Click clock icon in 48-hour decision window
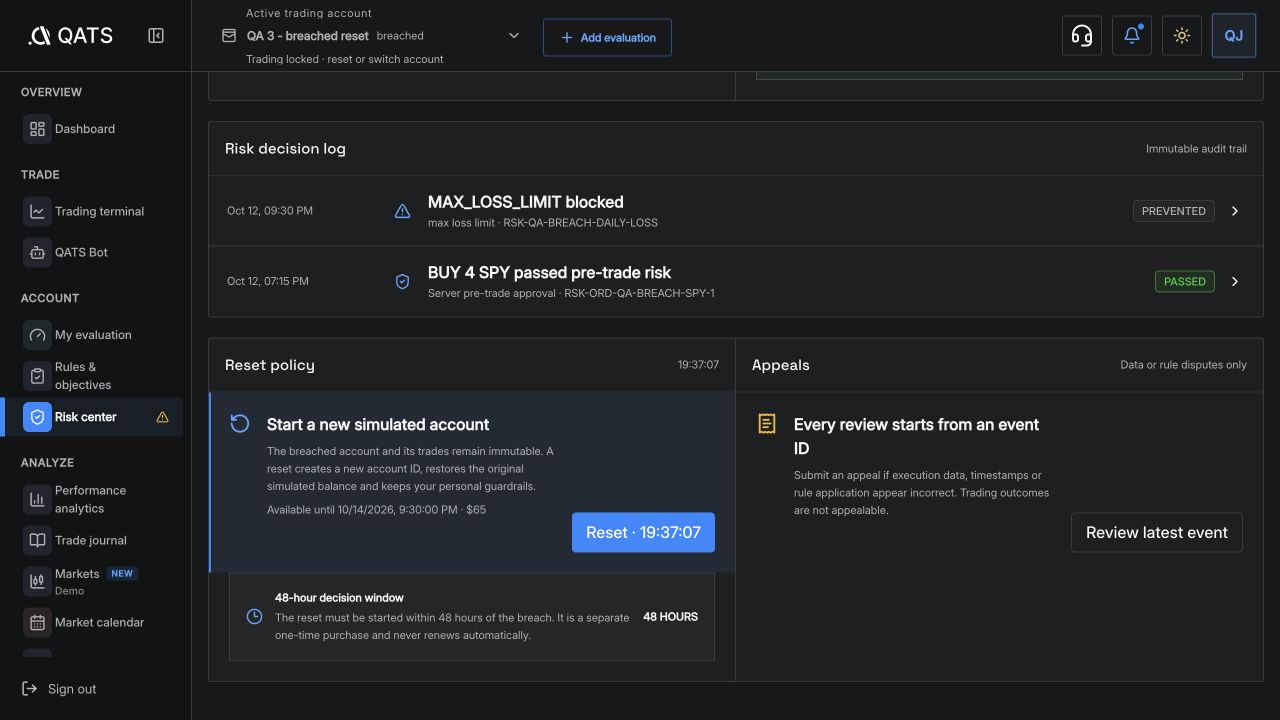Viewport: 1280px width, 720px height. 254,616
